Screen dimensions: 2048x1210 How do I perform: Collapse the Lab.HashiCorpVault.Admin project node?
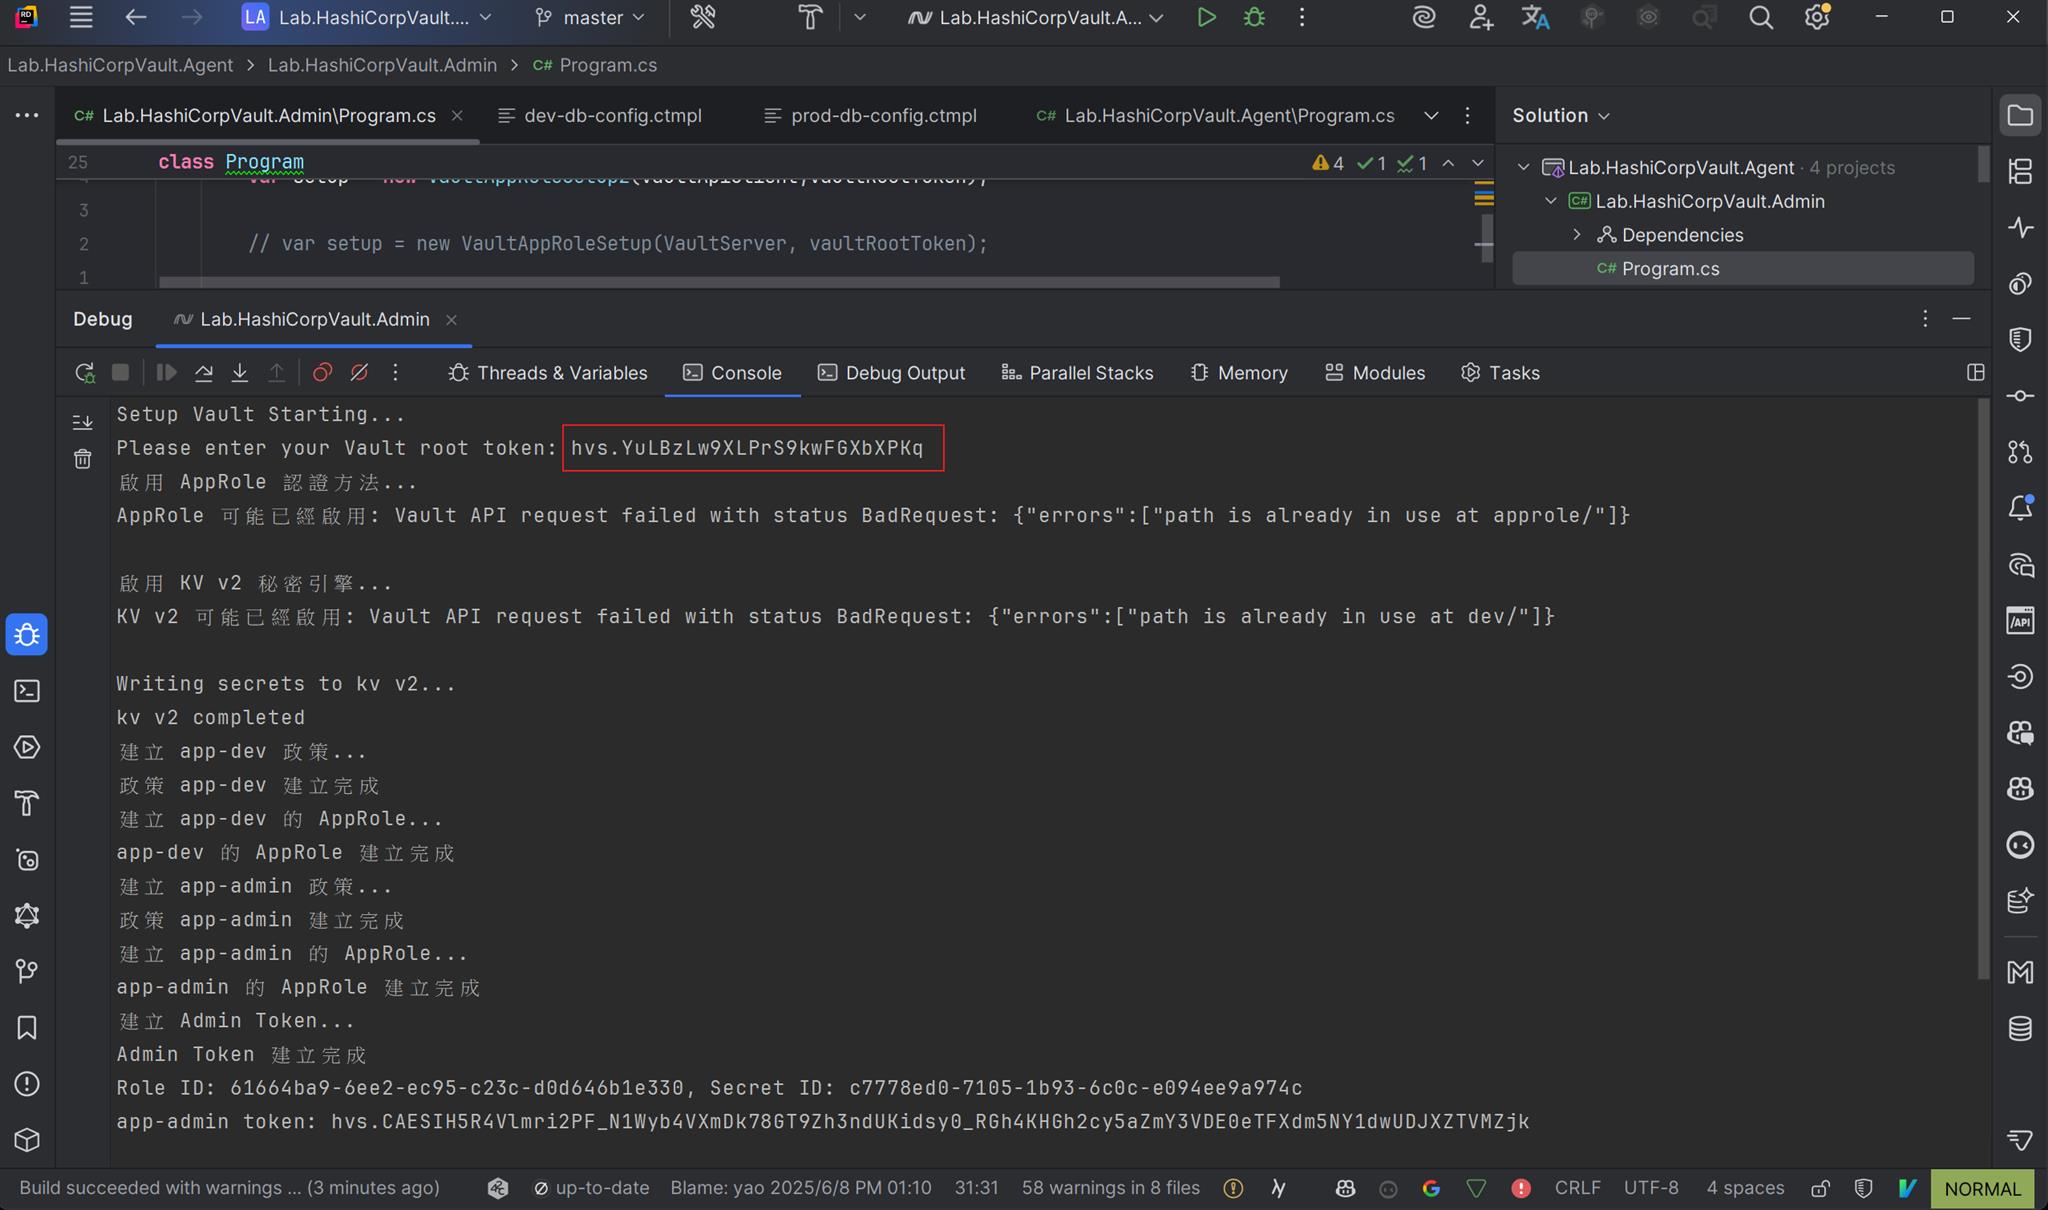pos(1550,201)
